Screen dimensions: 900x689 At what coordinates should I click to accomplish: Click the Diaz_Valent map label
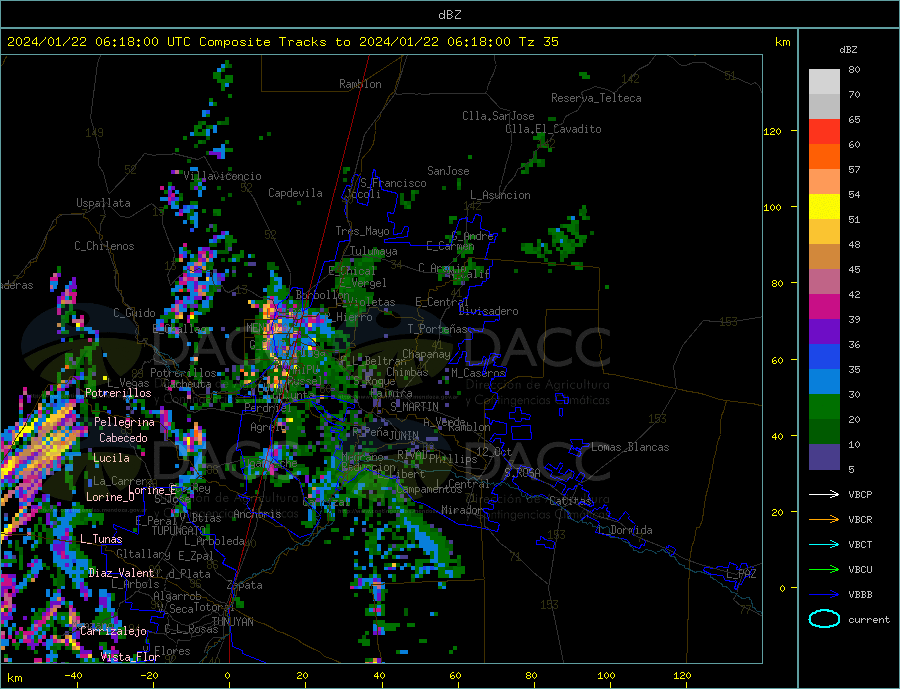pyautogui.click(x=122, y=573)
